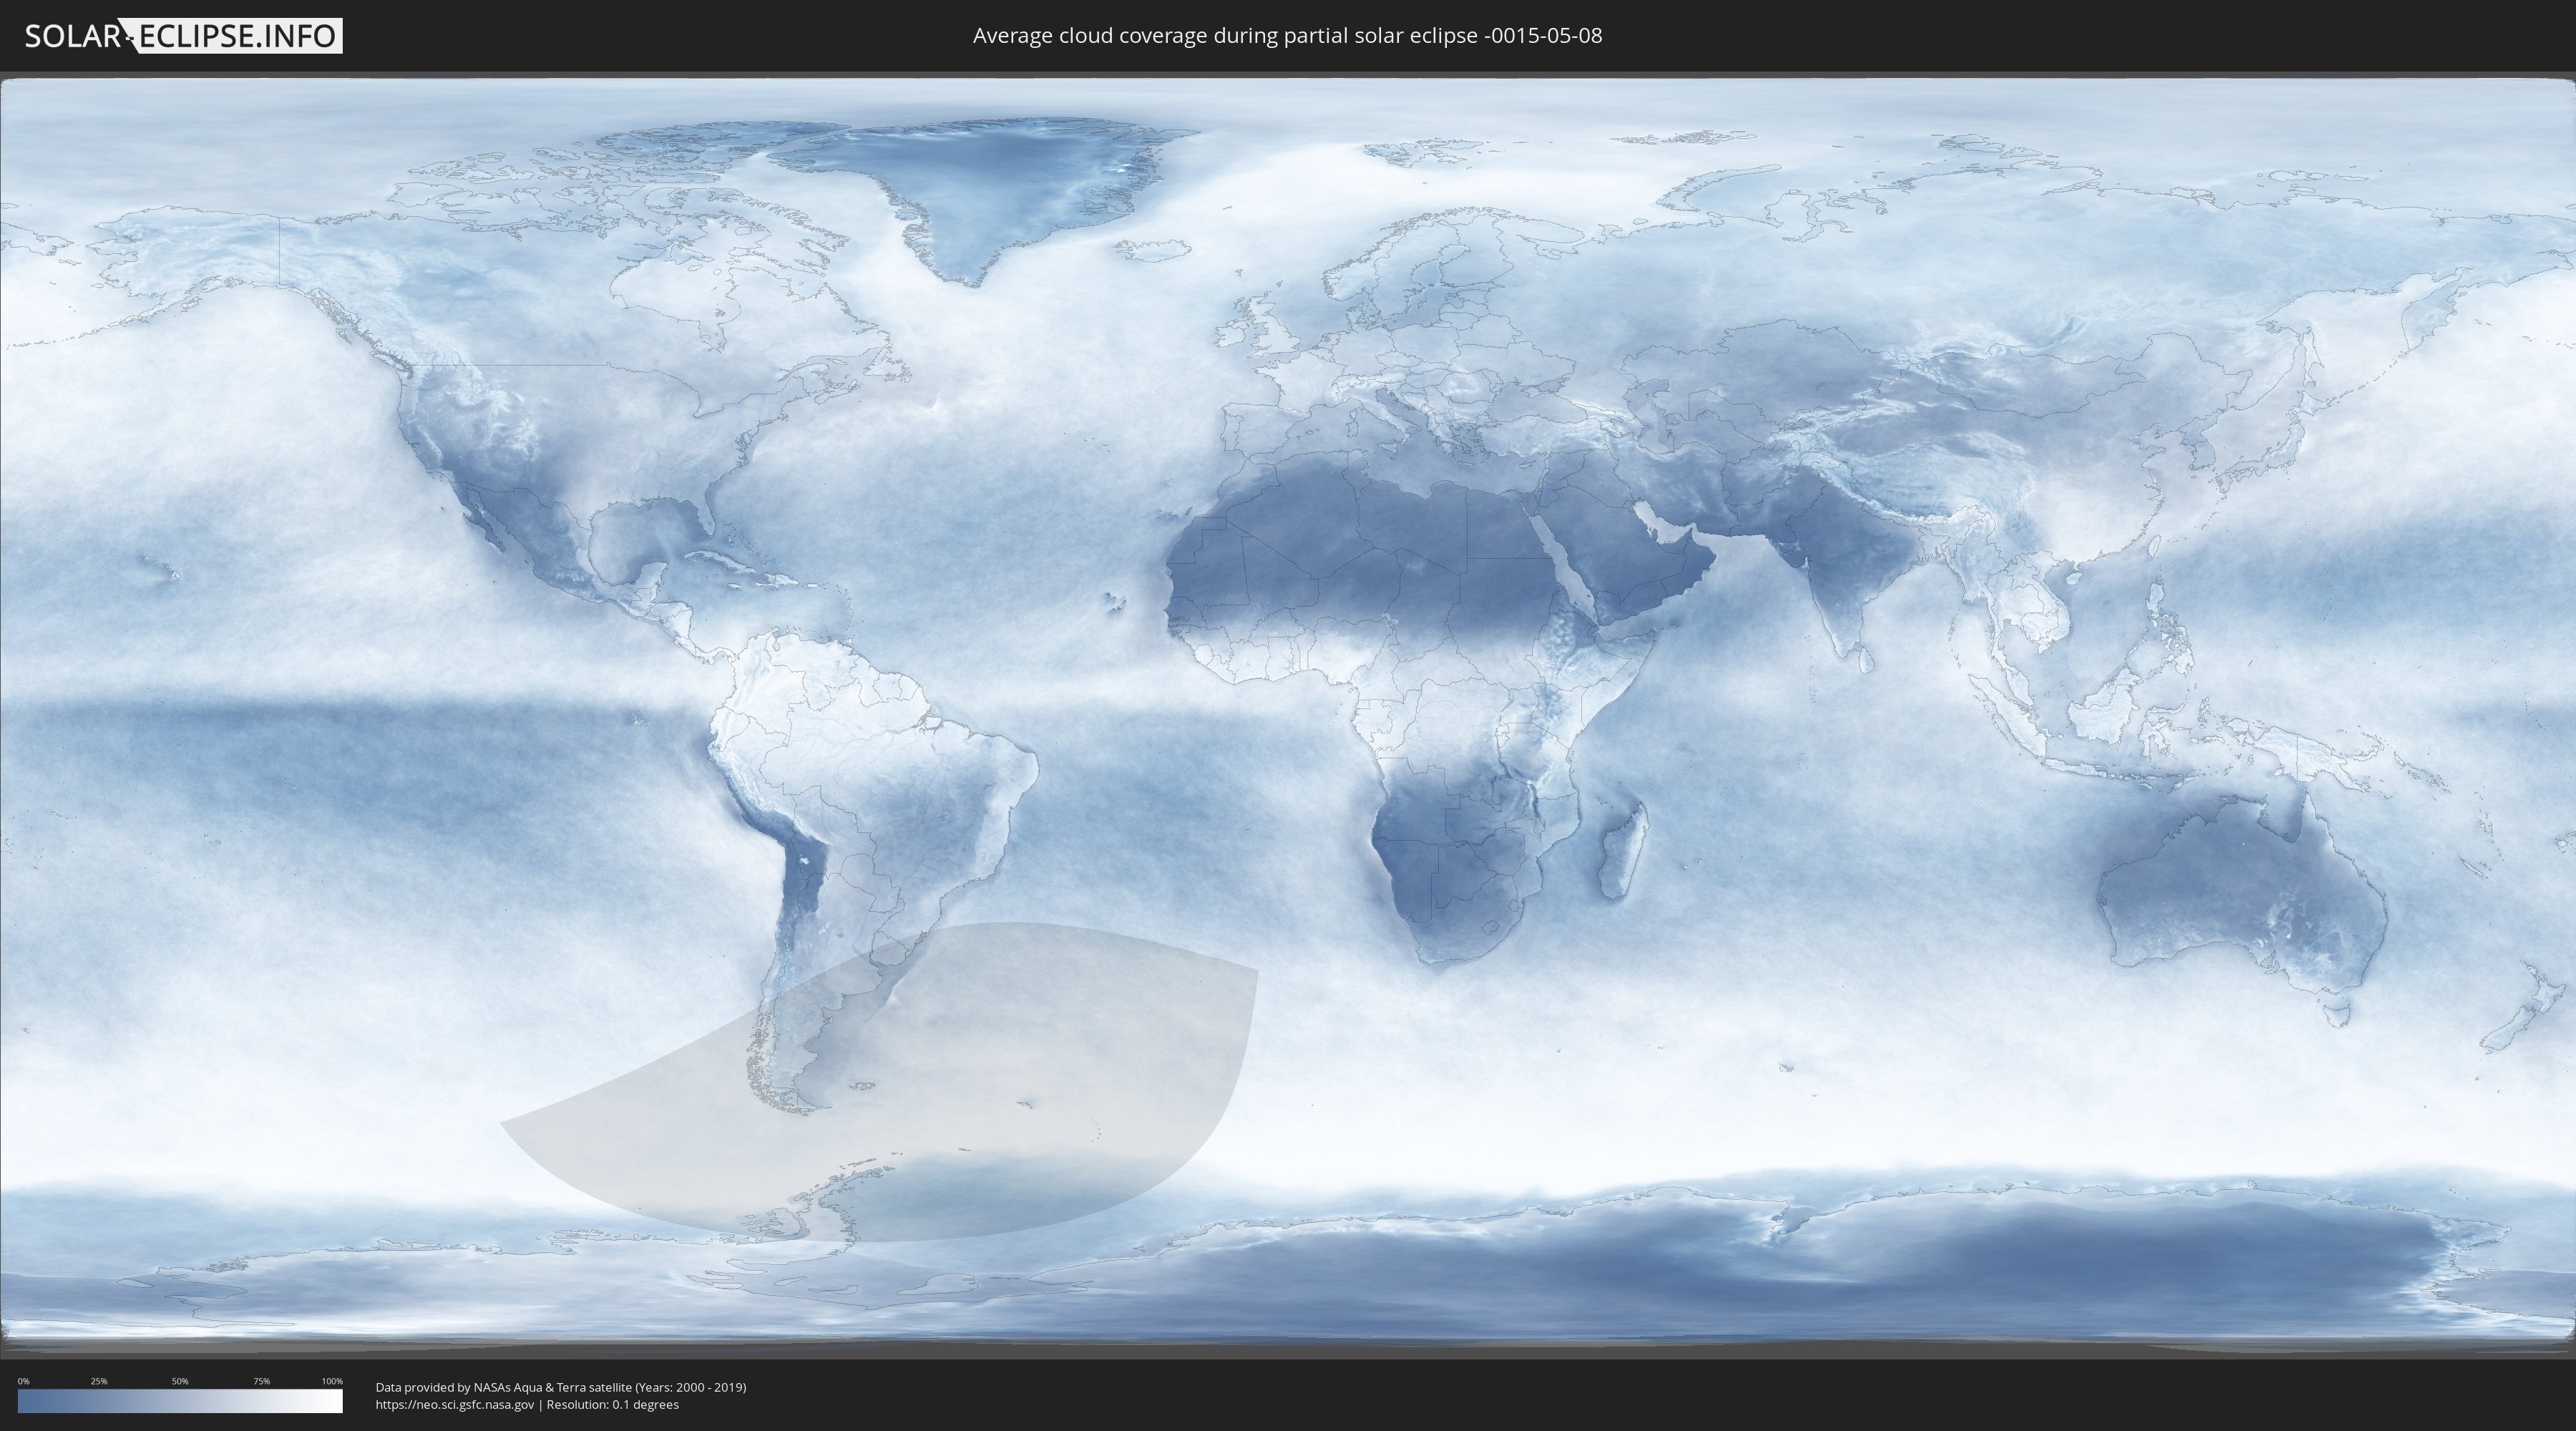Click the map title text

(x=1287, y=36)
